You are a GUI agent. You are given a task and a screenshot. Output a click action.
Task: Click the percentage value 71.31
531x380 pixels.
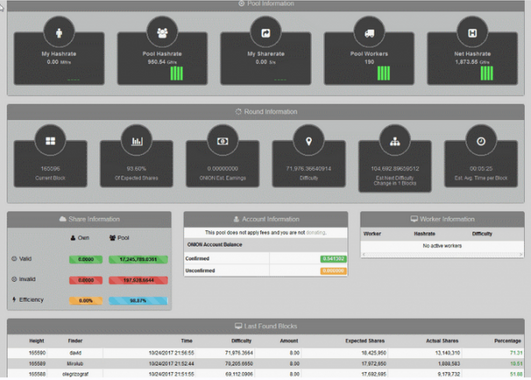click(x=516, y=353)
